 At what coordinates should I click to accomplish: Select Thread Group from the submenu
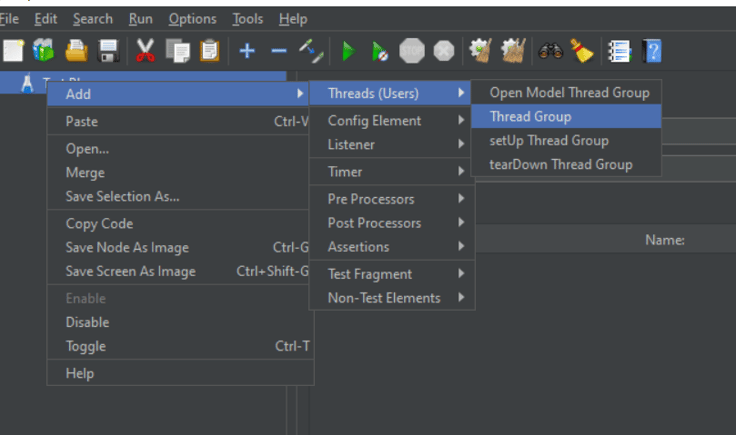[531, 117]
